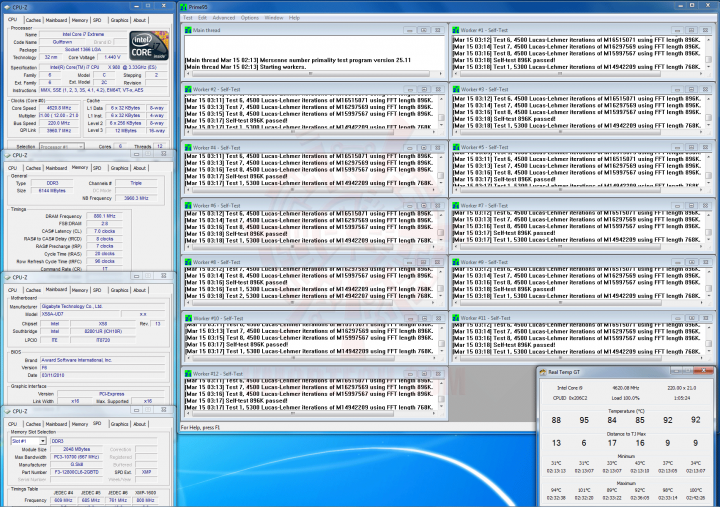720x507 pixels.
Task: Click the 85 temperature reading in Real Temp
Action: (x=640, y=420)
